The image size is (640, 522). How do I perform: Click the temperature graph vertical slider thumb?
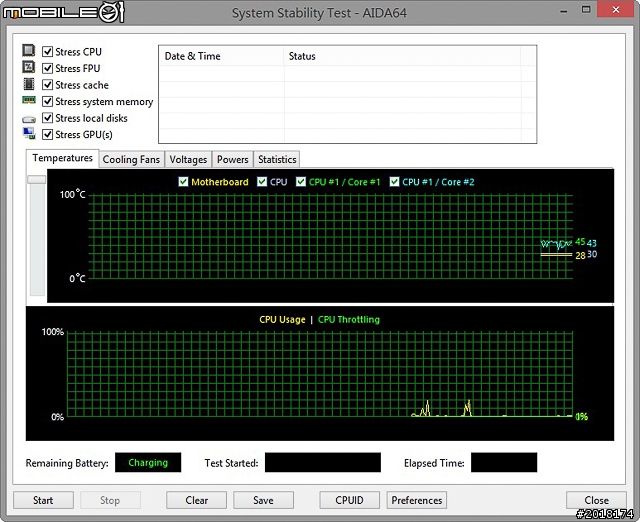coord(36,179)
